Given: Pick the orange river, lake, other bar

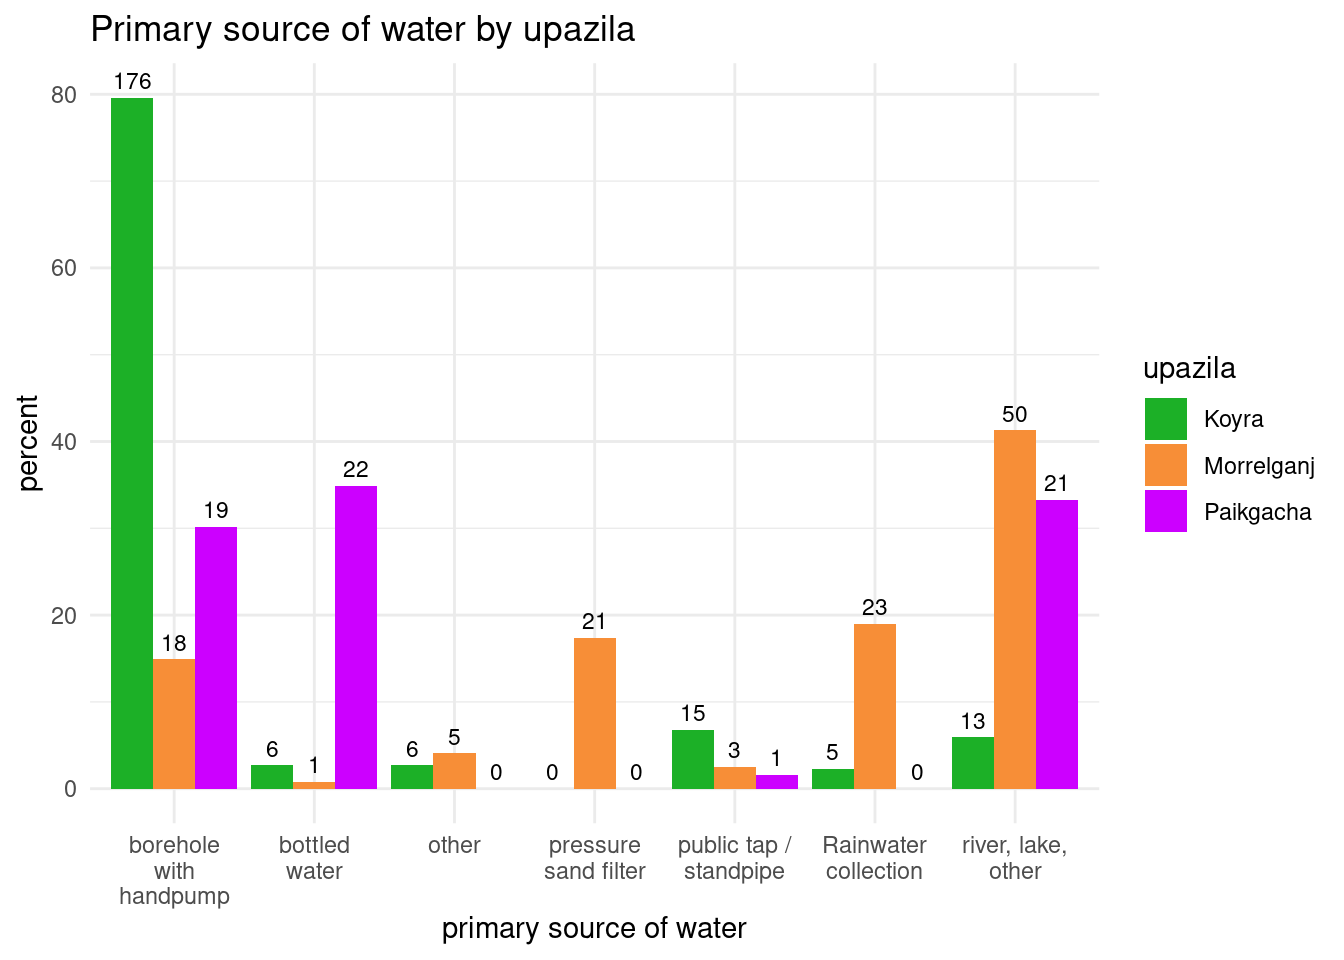Looking at the screenshot, I should click(1015, 609).
